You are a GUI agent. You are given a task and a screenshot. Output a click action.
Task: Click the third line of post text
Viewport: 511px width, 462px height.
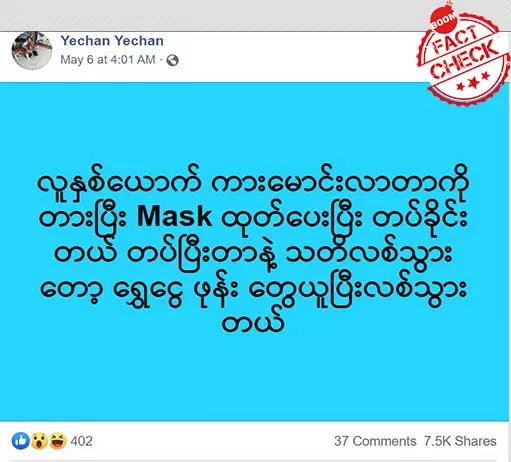tap(253, 253)
